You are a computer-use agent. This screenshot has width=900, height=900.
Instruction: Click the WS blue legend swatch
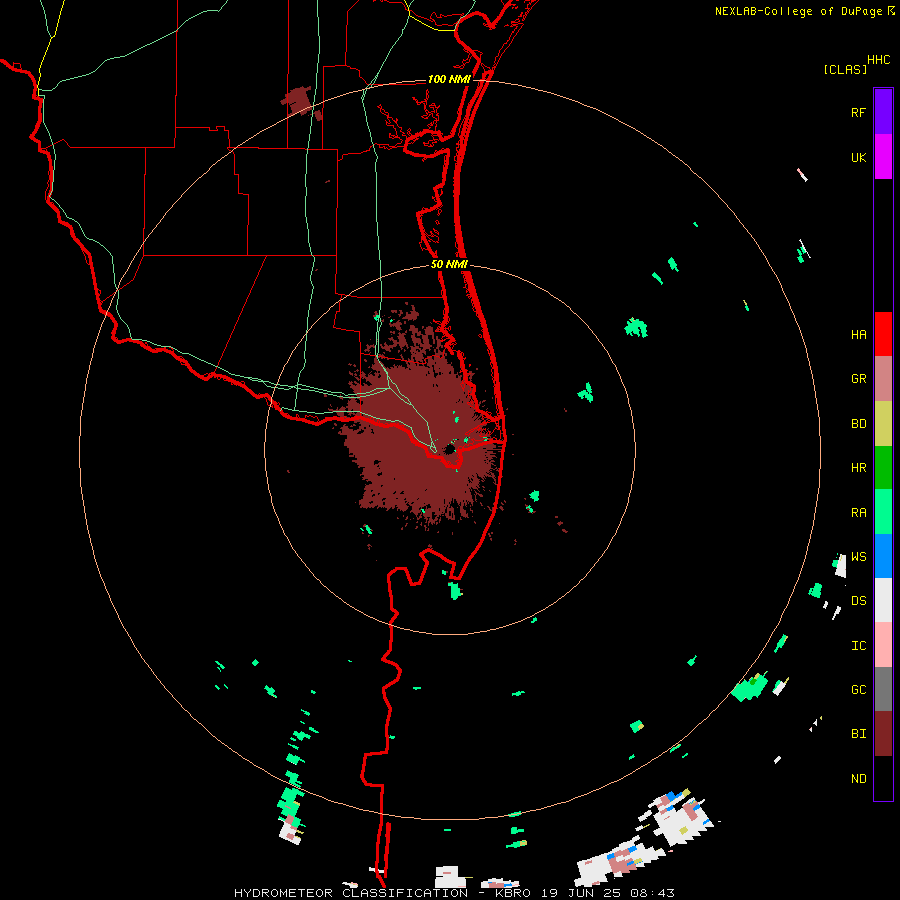[x=883, y=556]
